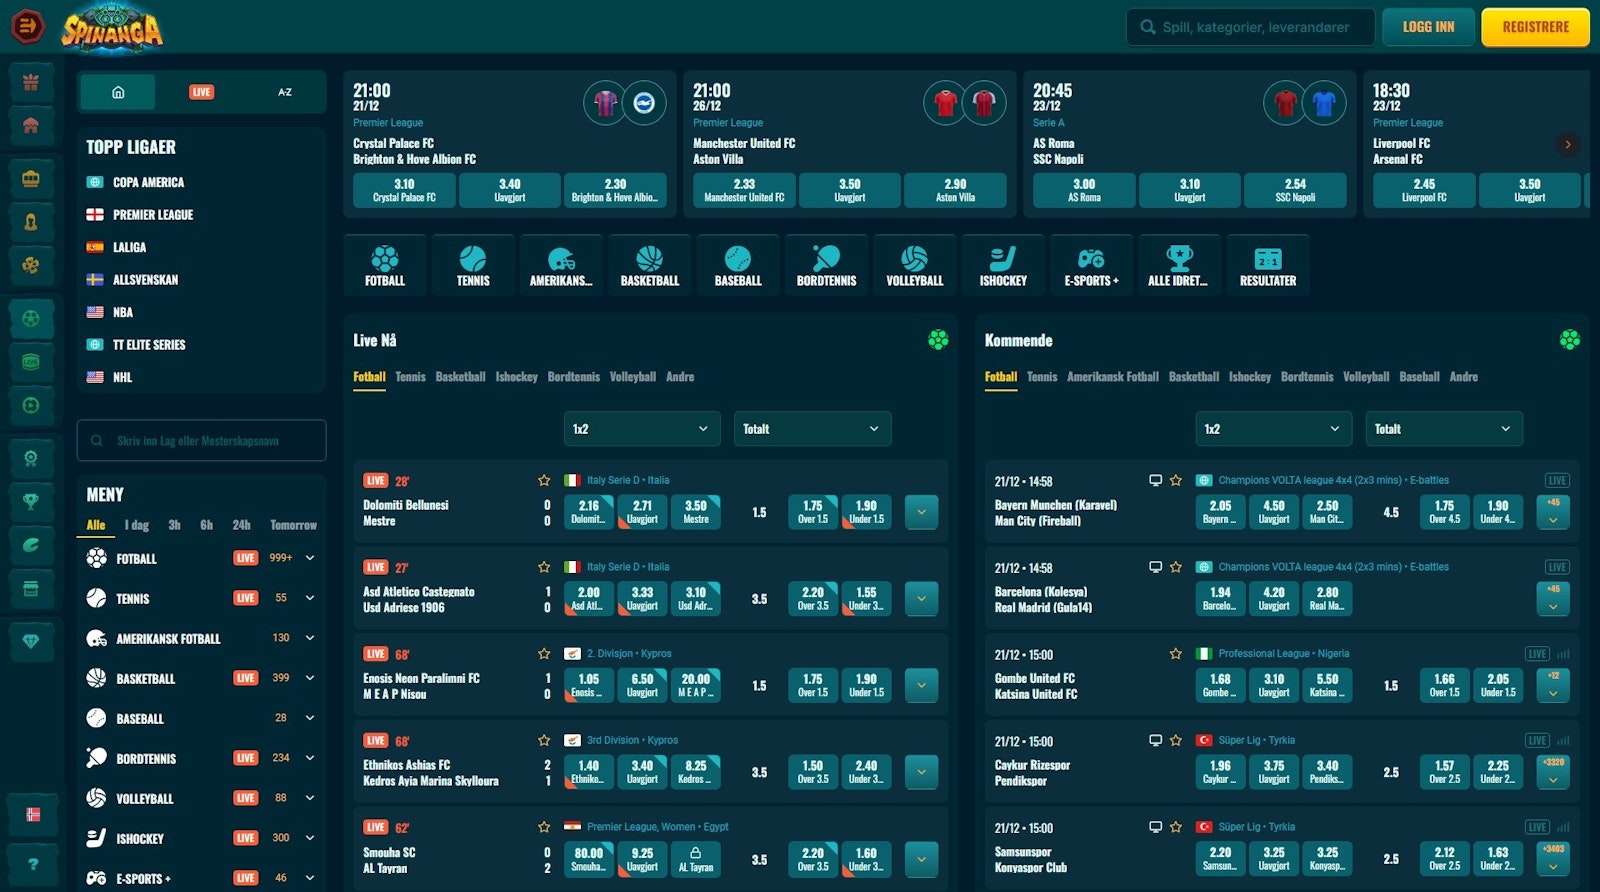Advance featured matches carousel with right arrow

point(1567,144)
